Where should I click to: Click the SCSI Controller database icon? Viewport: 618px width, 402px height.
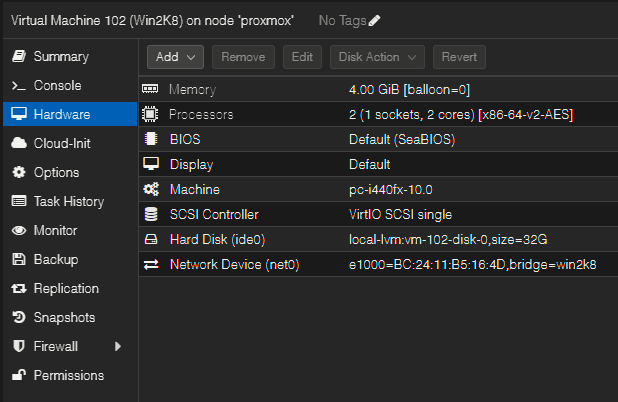(x=151, y=214)
